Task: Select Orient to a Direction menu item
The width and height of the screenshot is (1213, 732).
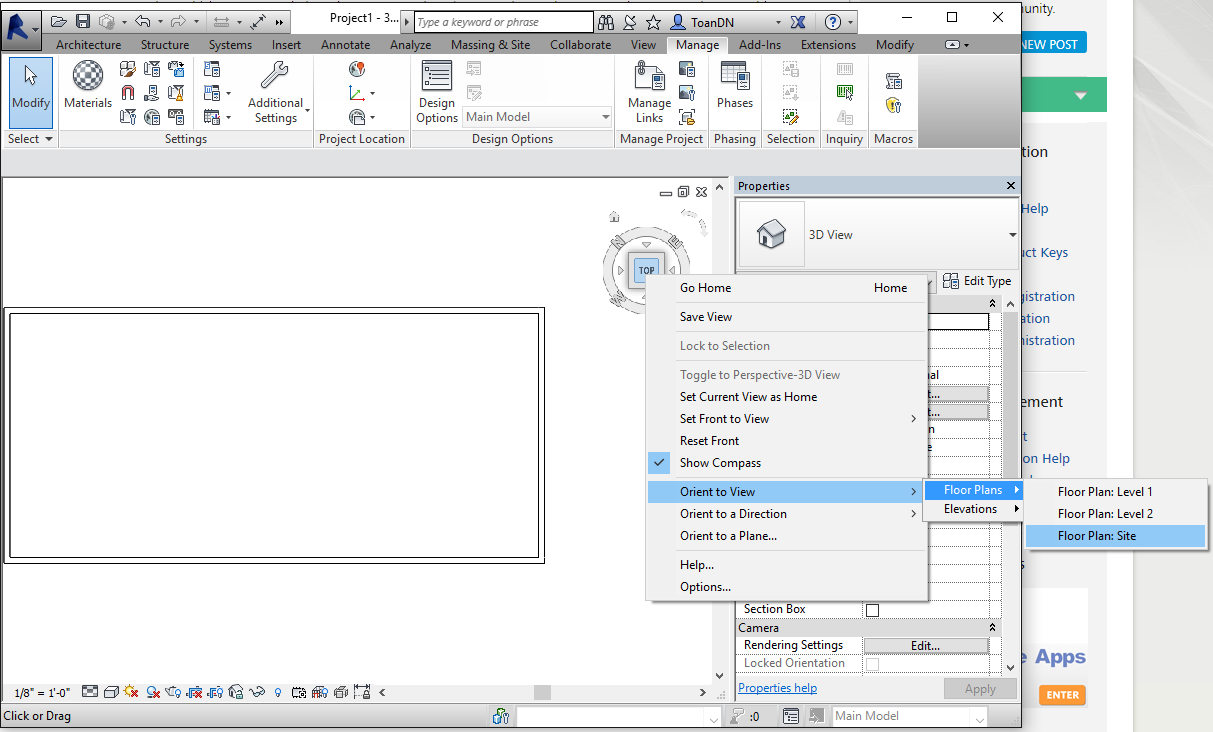Action: [788, 514]
